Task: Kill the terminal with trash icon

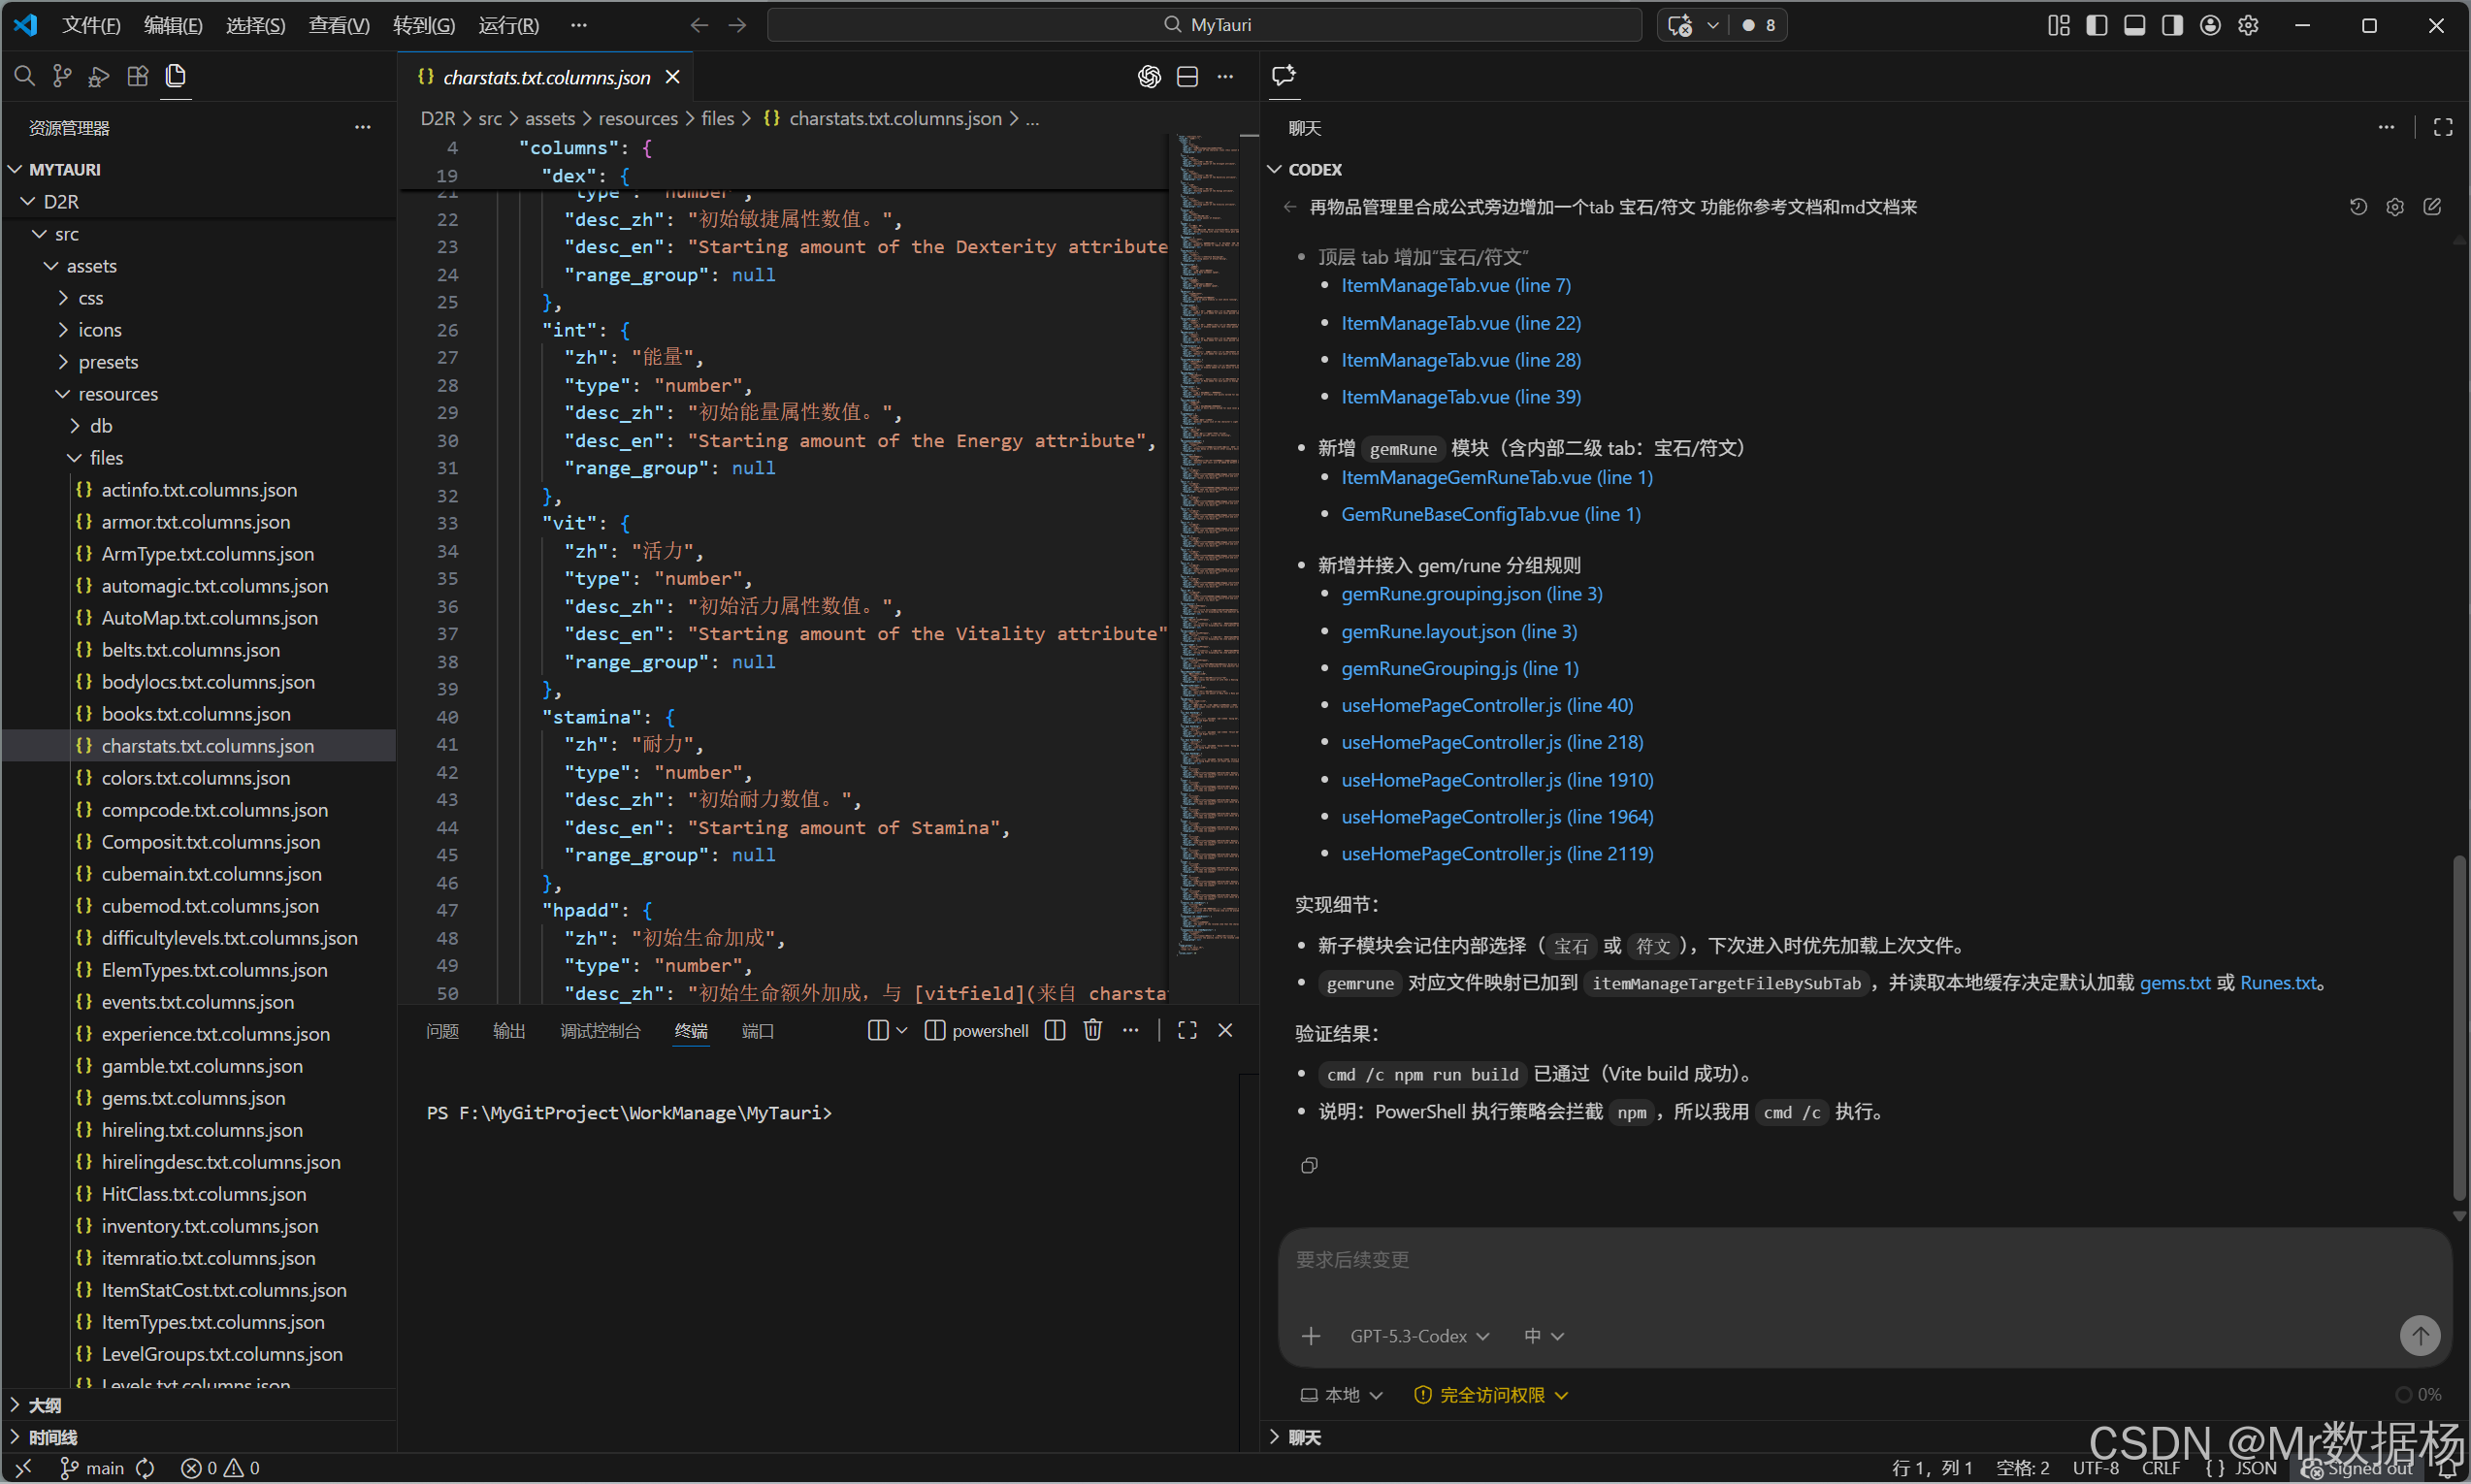Action: coord(1093,1030)
